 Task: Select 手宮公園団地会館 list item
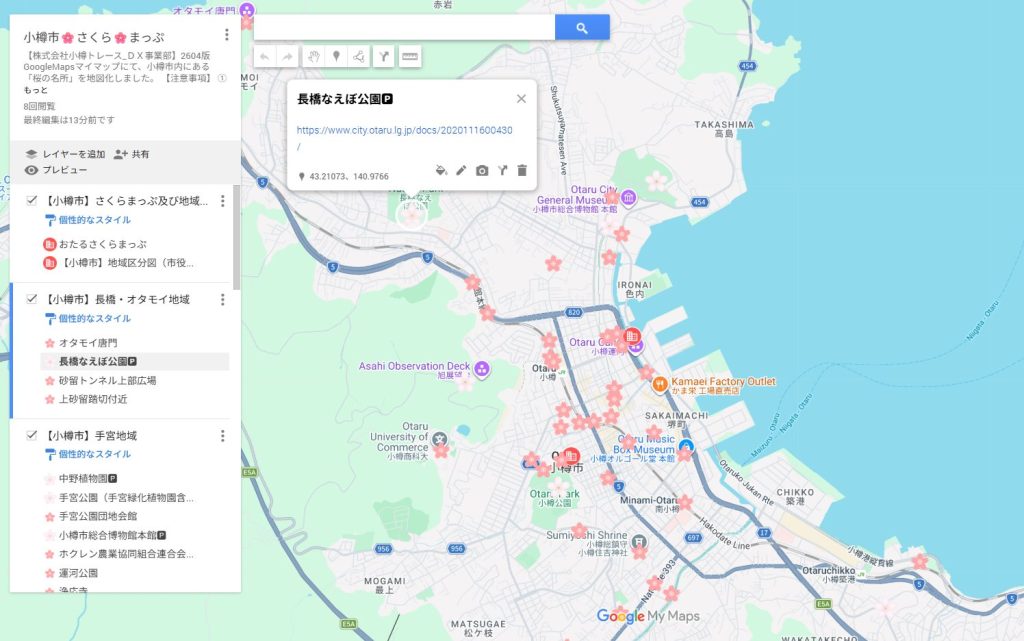[135, 516]
